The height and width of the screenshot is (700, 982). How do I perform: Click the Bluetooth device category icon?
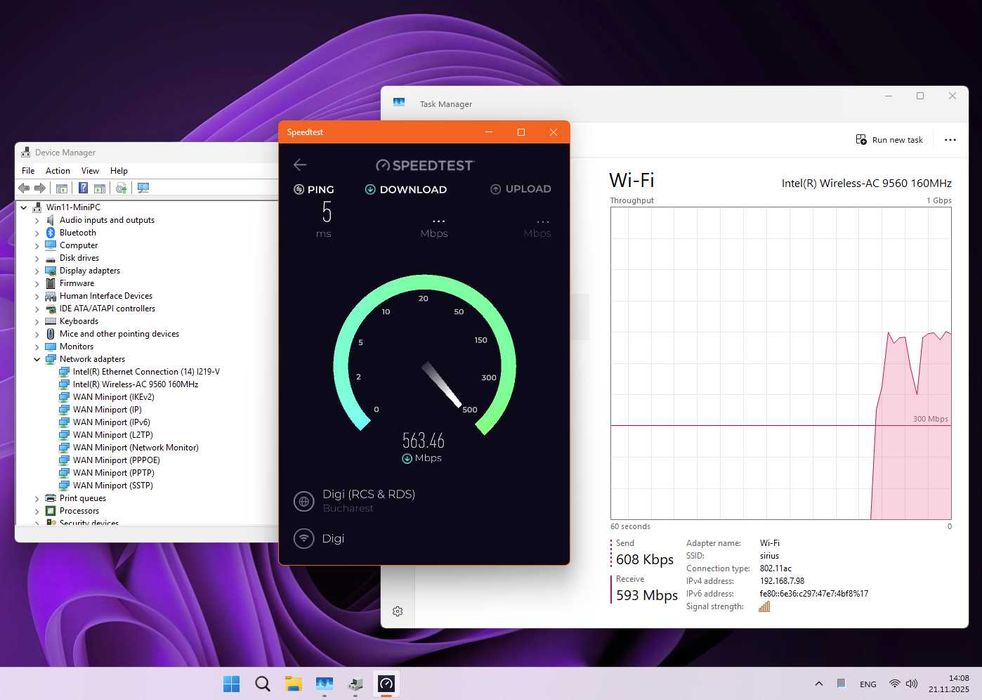point(51,232)
